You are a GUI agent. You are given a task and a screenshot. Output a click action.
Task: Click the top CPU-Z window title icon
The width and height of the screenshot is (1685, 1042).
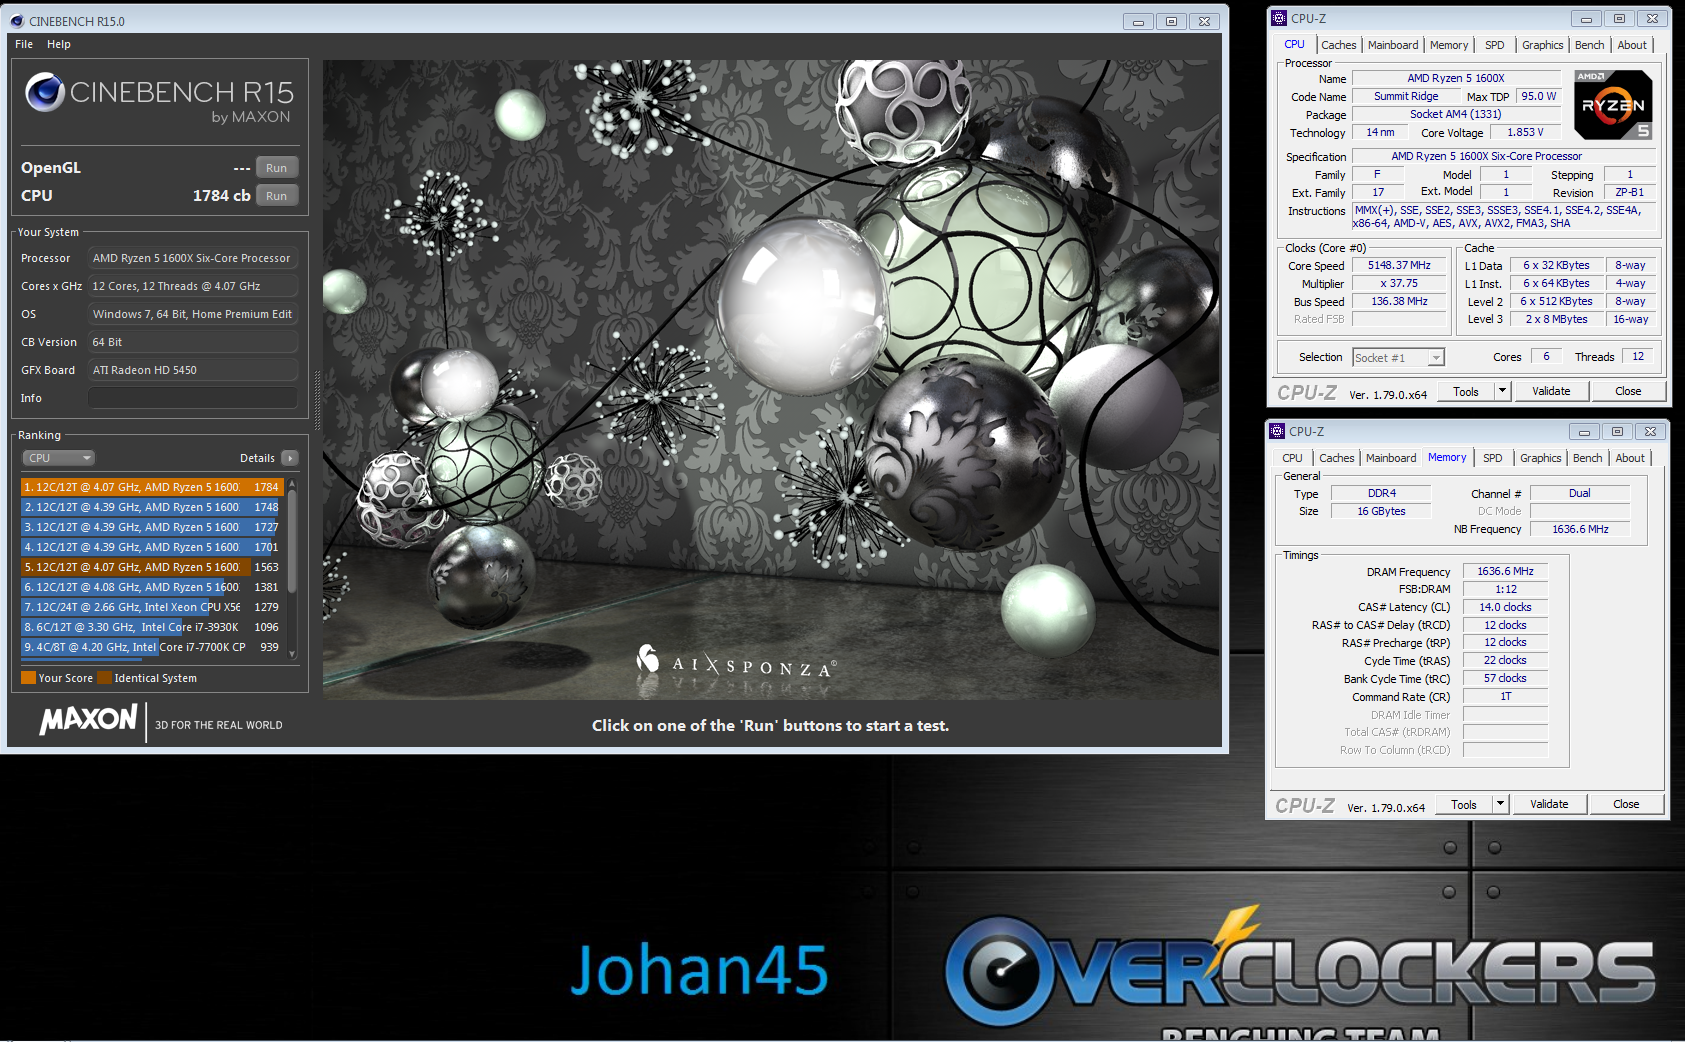pyautogui.click(x=1278, y=18)
